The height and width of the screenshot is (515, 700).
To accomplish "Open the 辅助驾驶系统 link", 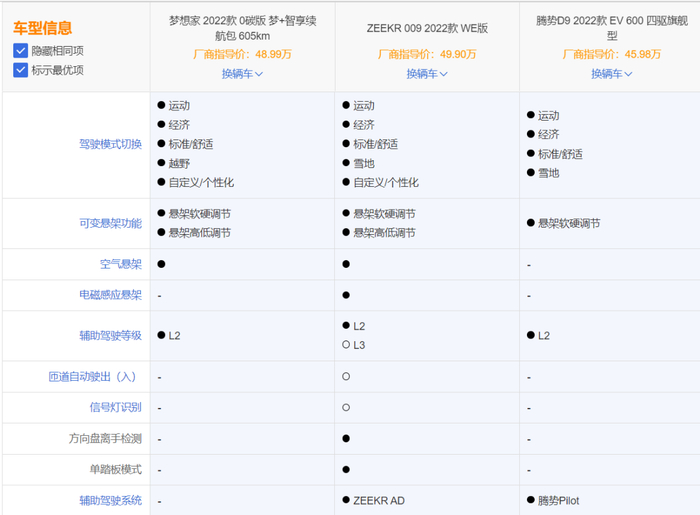I will (110, 501).
